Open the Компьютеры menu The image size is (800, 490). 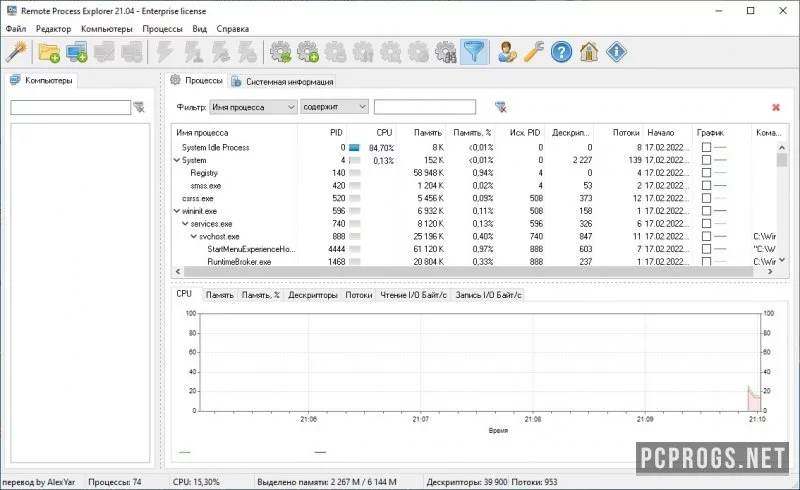pyautogui.click(x=107, y=29)
